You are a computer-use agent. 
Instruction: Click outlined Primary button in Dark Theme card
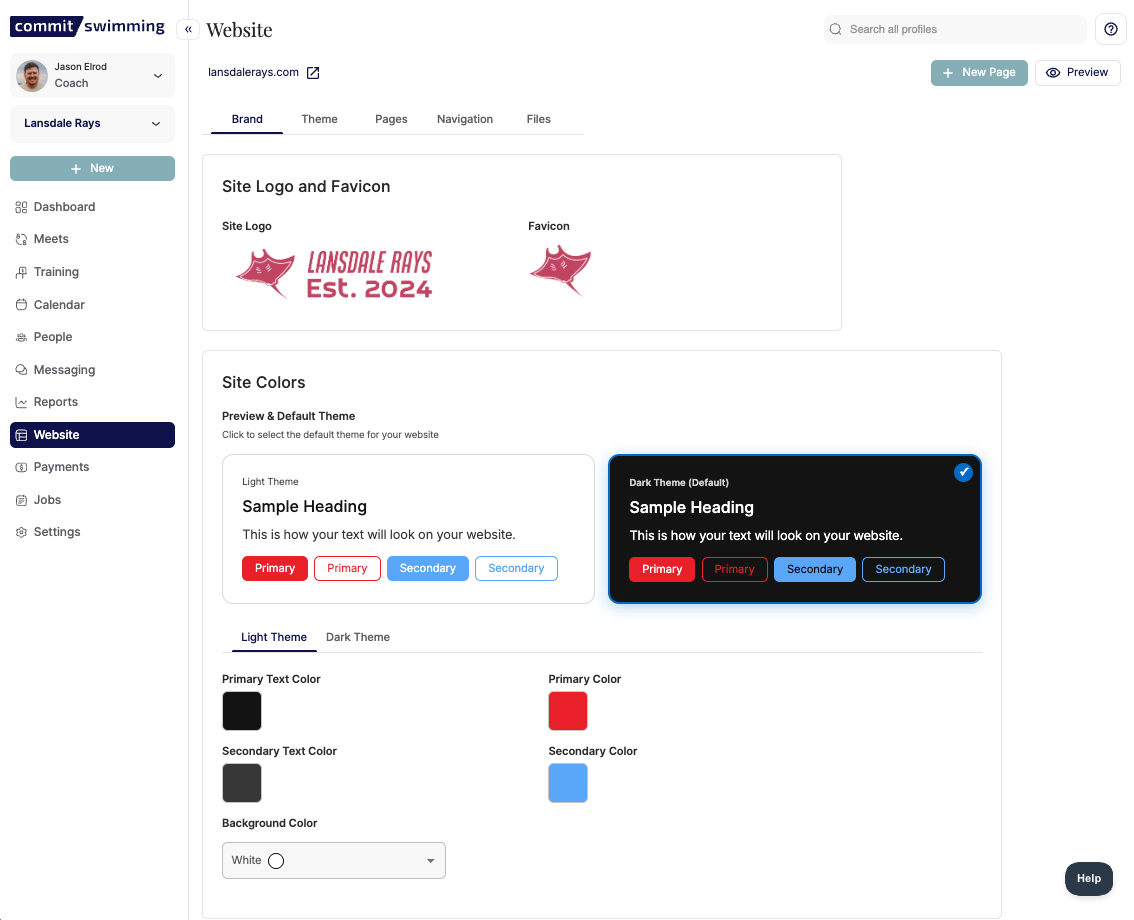pyautogui.click(x=734, y=569)
